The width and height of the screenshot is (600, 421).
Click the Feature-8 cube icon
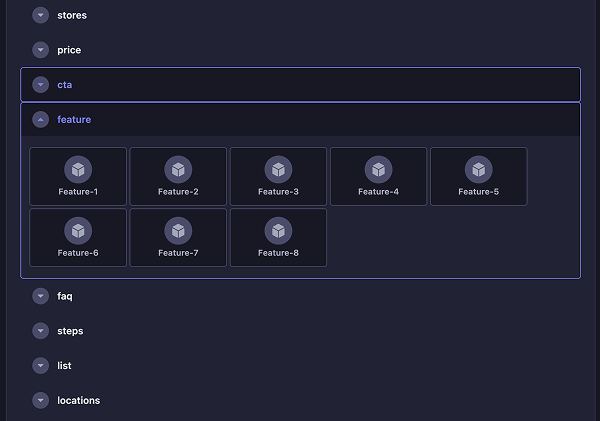[x=278, y=230]
